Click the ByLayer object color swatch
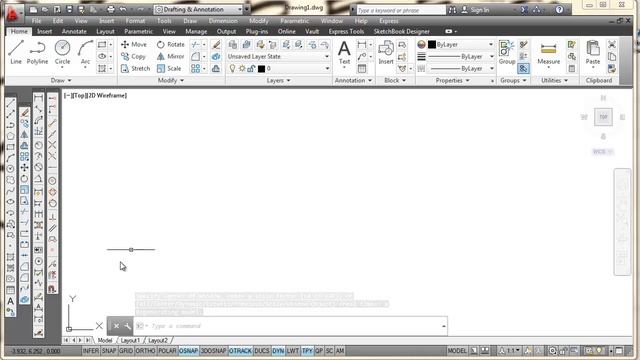The image size is (640, 360). click(431, 44)
